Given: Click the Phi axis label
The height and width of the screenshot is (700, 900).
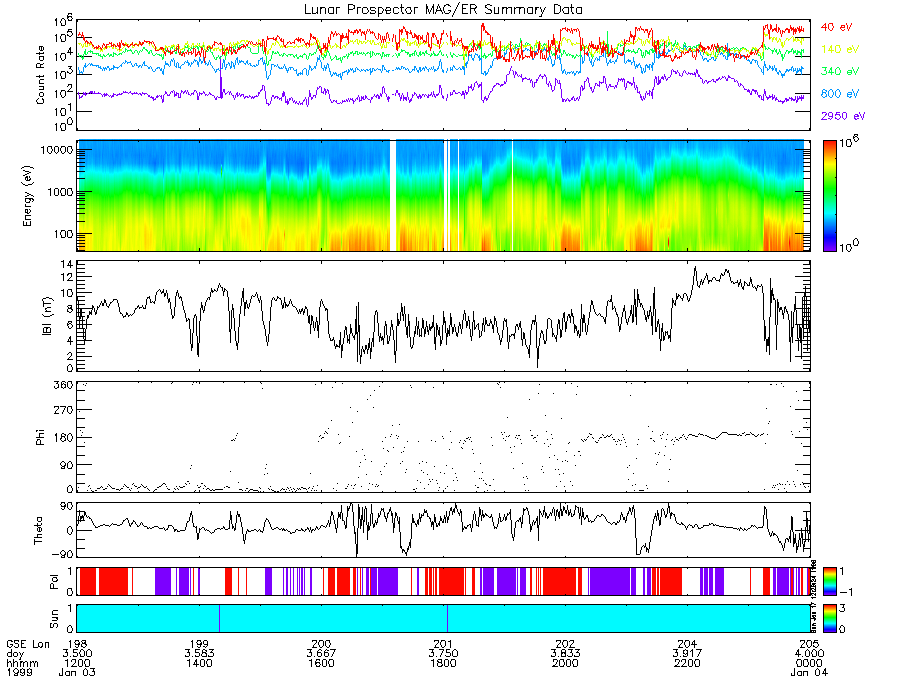Looking at the screenshot, I should 40,437.
